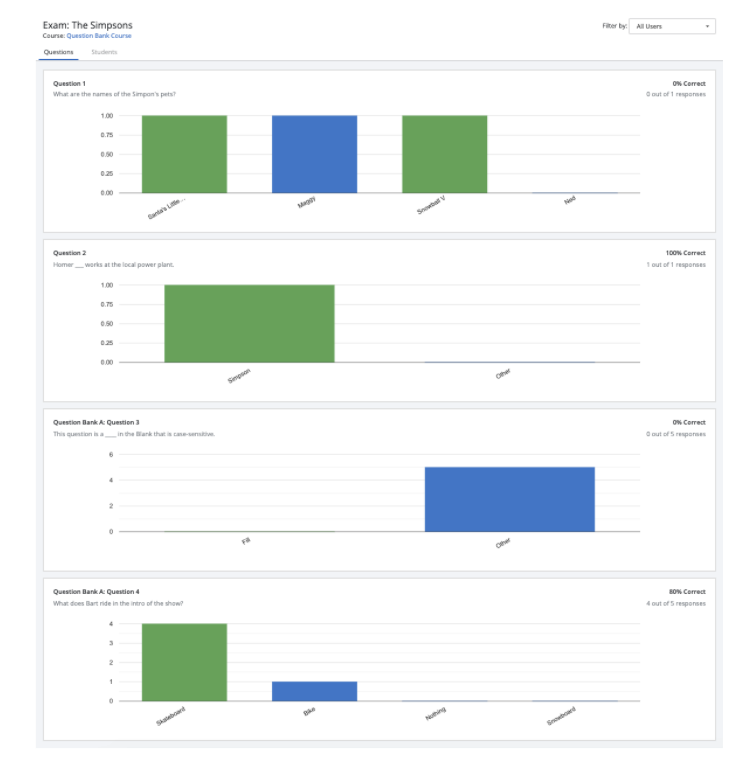The height and width of the screenshot is (763, 740).
Task: Select the Questions tab
Action: [58, 51]
